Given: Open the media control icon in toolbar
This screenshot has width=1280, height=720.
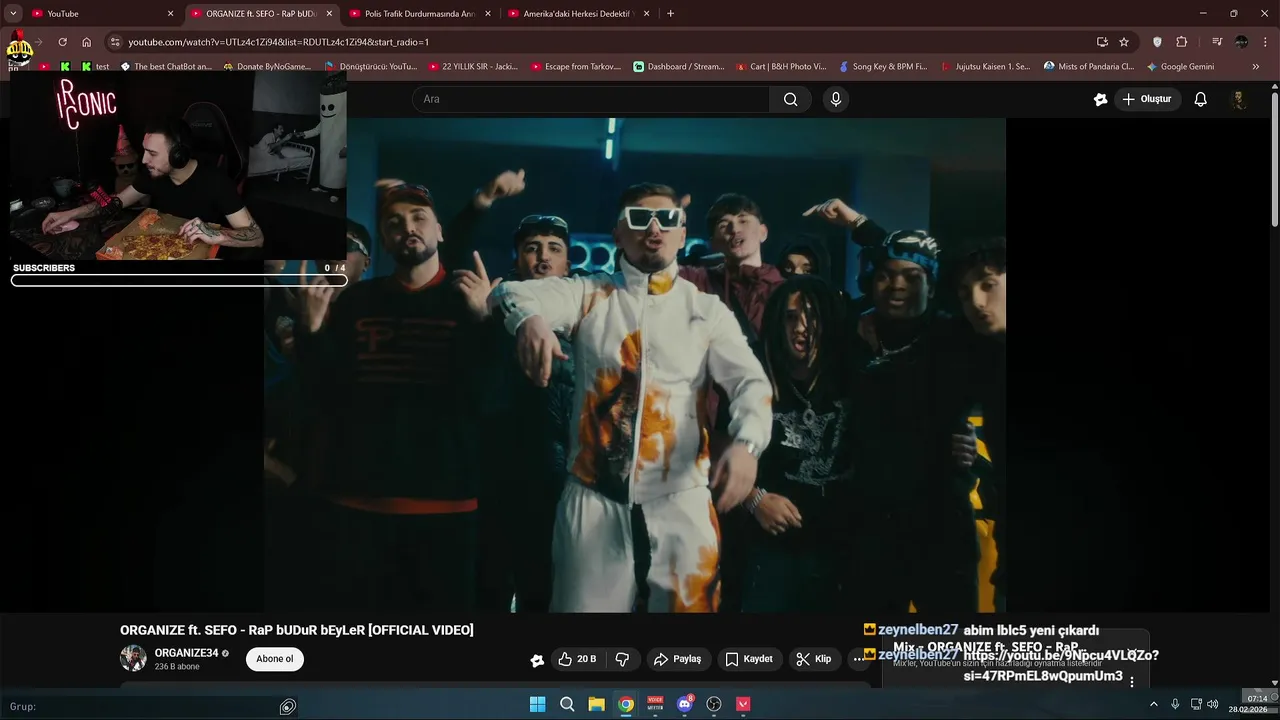Looking at the screenshot, I should pyautogui.click(x=1217, y=42).
